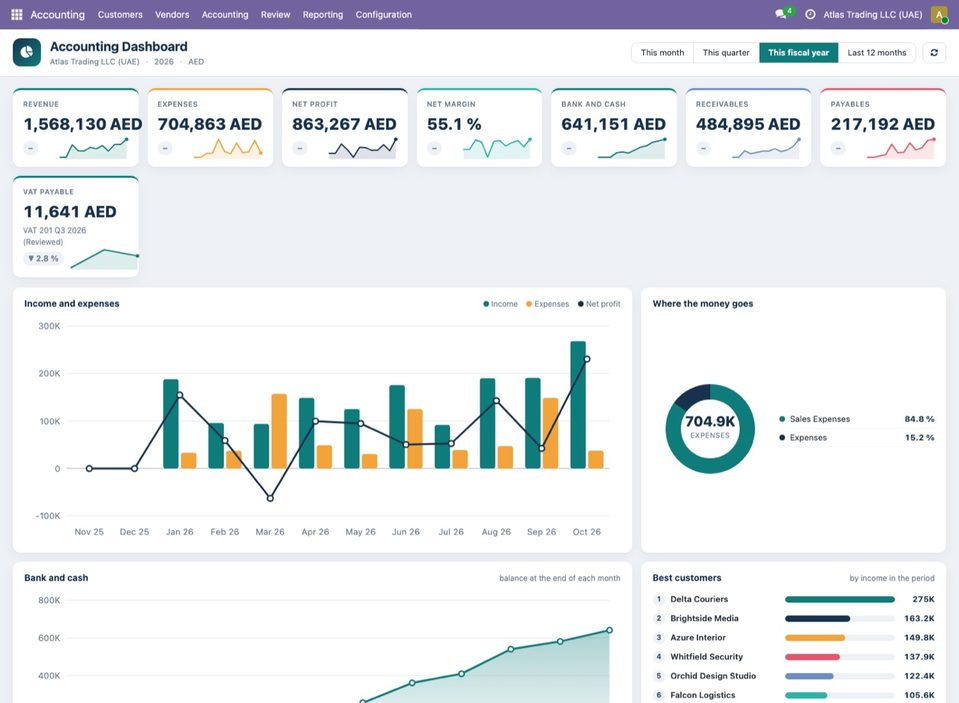Image resolution: width=959 pixels, height=703 pixels.
Task: Click the Net Margin card trend badge
Action: [434, 148]
